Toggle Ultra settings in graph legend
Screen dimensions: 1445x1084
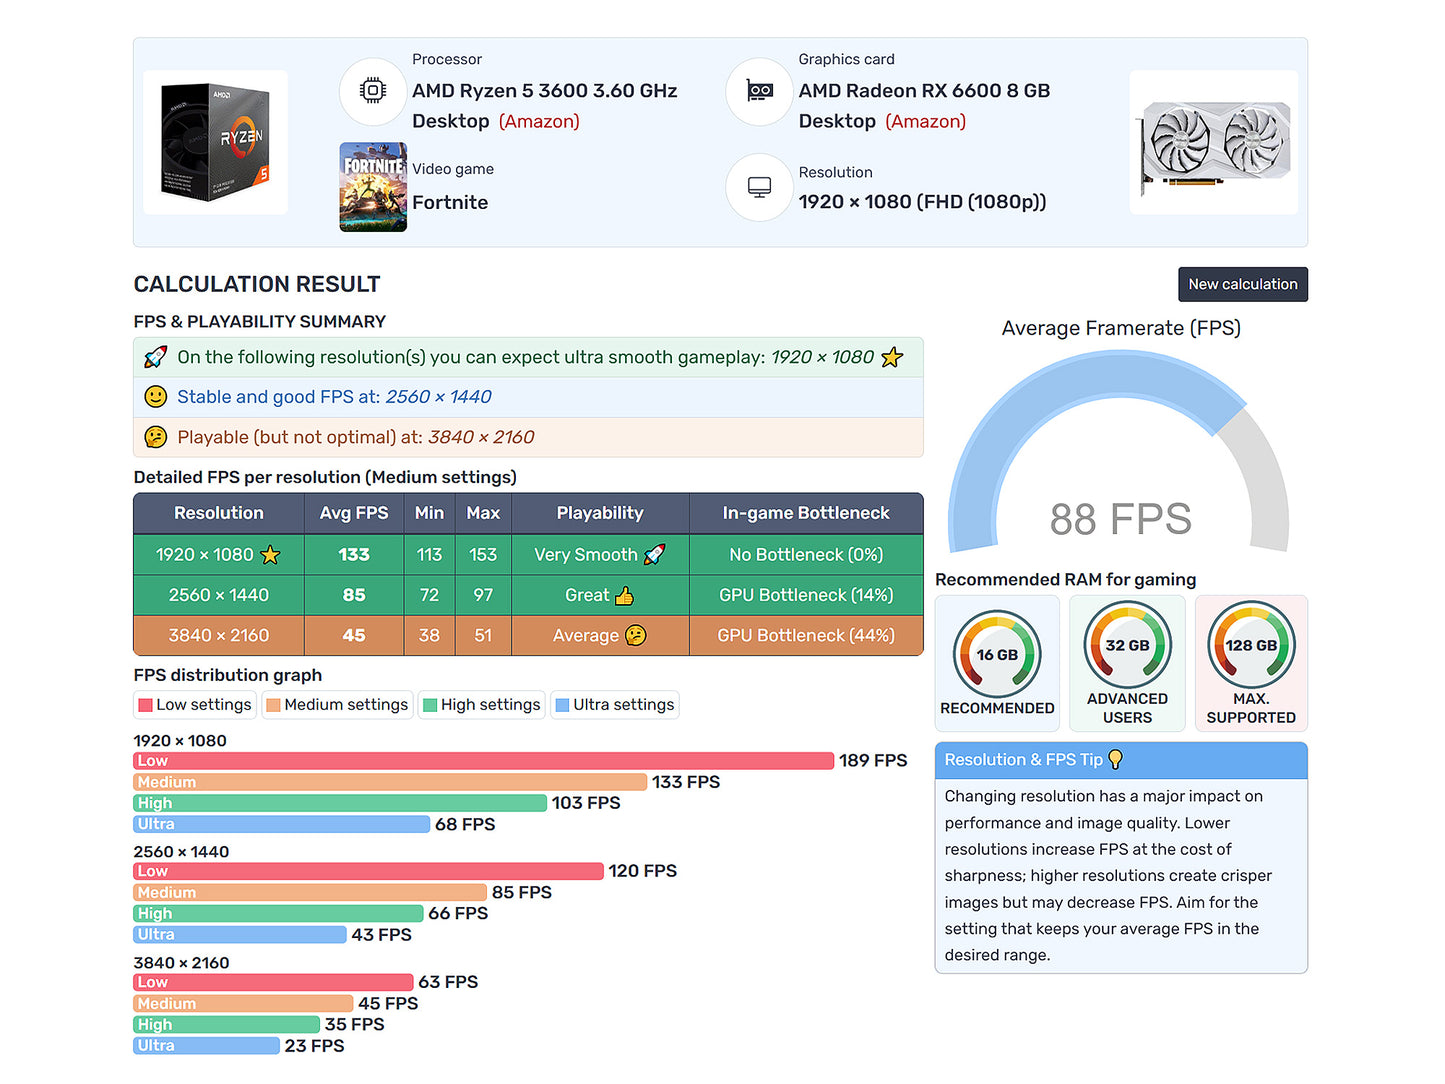point(614,705)
